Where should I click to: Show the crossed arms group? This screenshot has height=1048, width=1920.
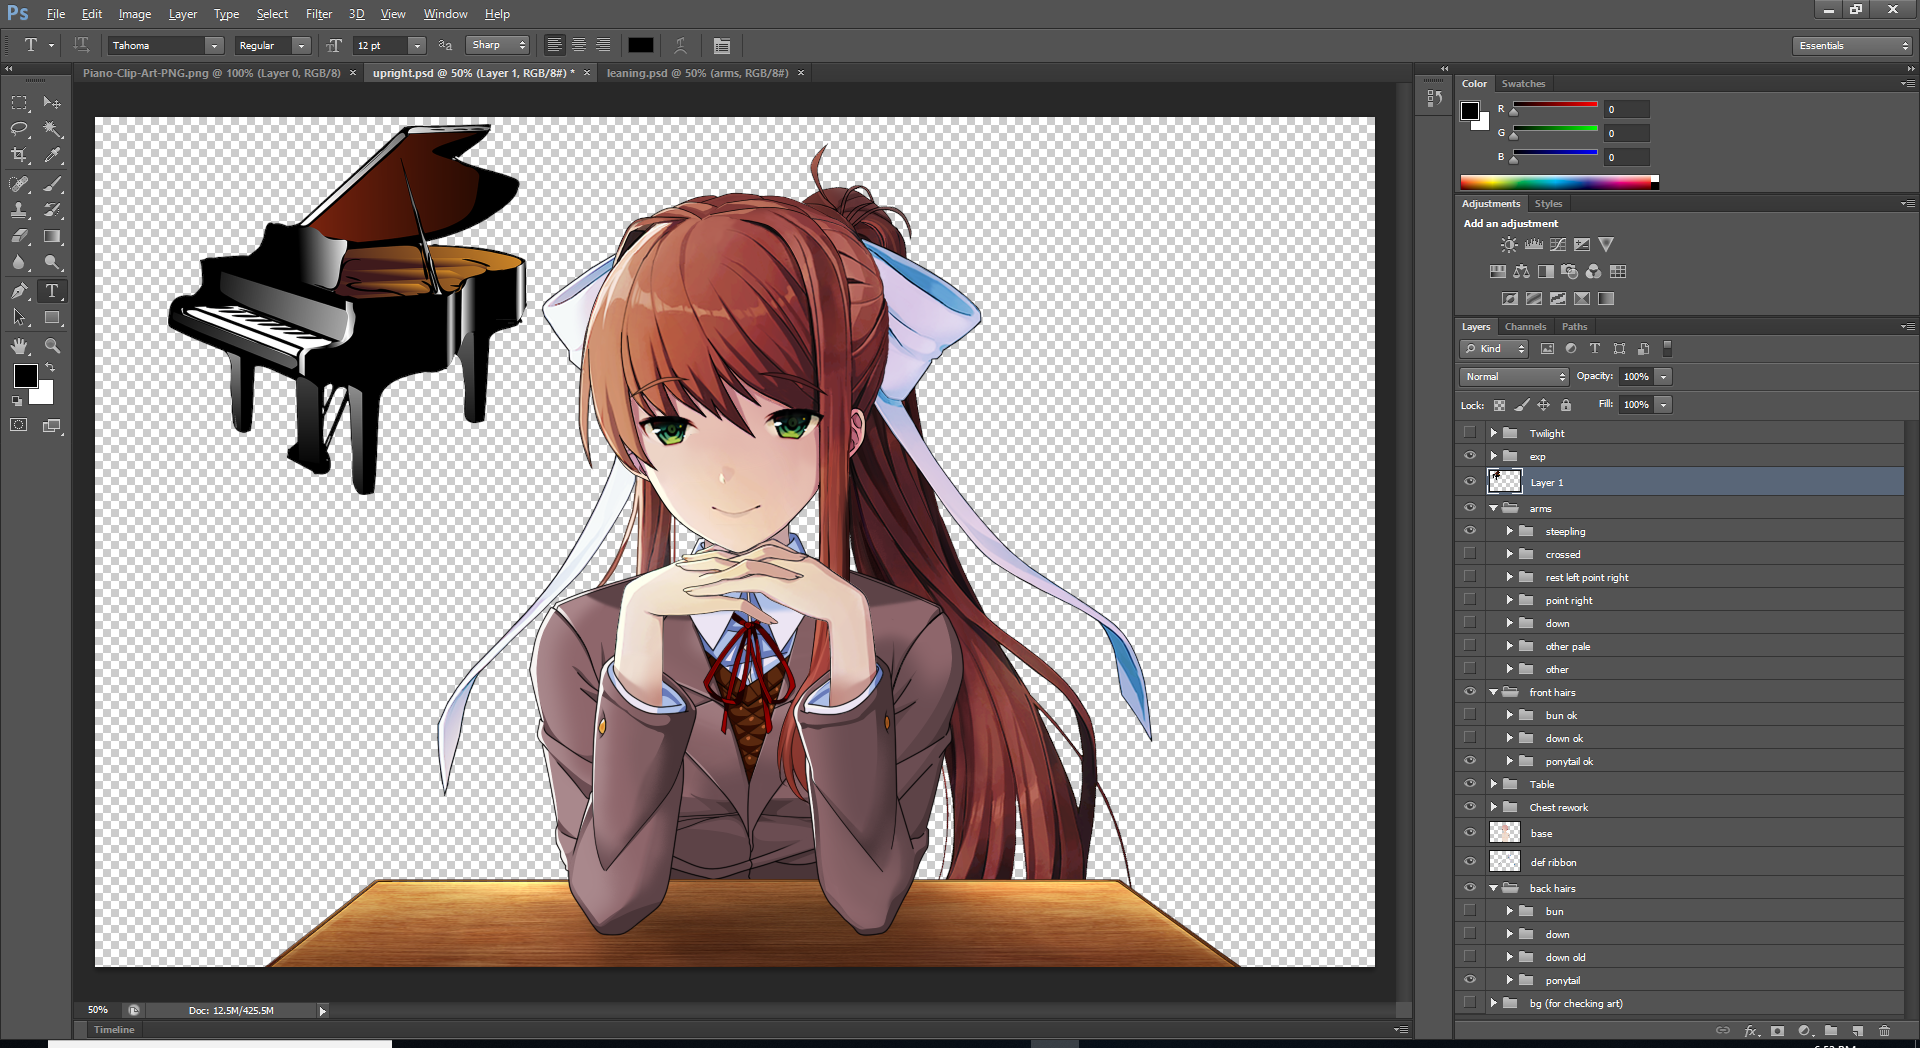pyautogui.click(x=1469, y=554)
